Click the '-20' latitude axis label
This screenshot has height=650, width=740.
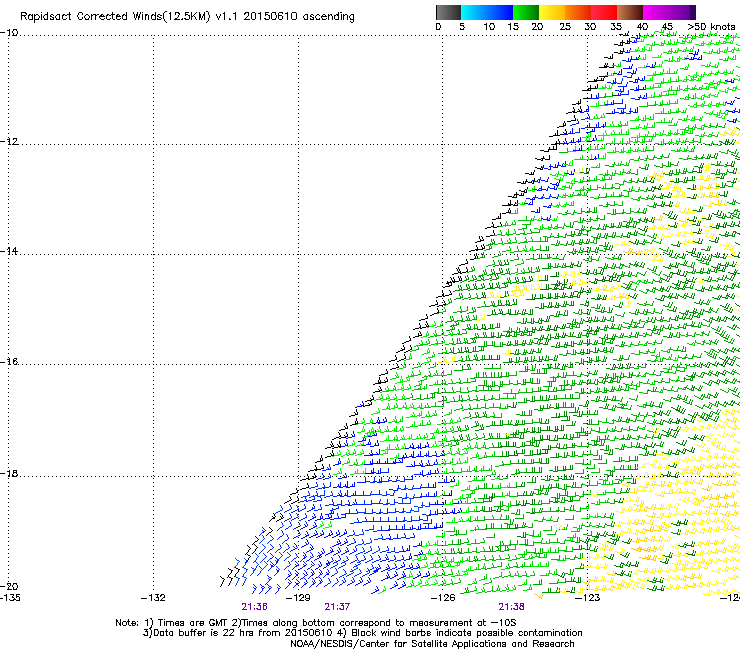(9, 586)
